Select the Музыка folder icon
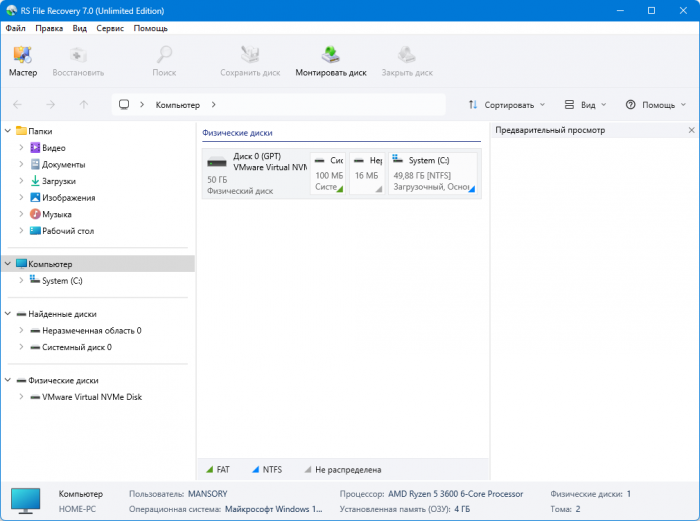700x521 pixels. [x=35, y=214]
